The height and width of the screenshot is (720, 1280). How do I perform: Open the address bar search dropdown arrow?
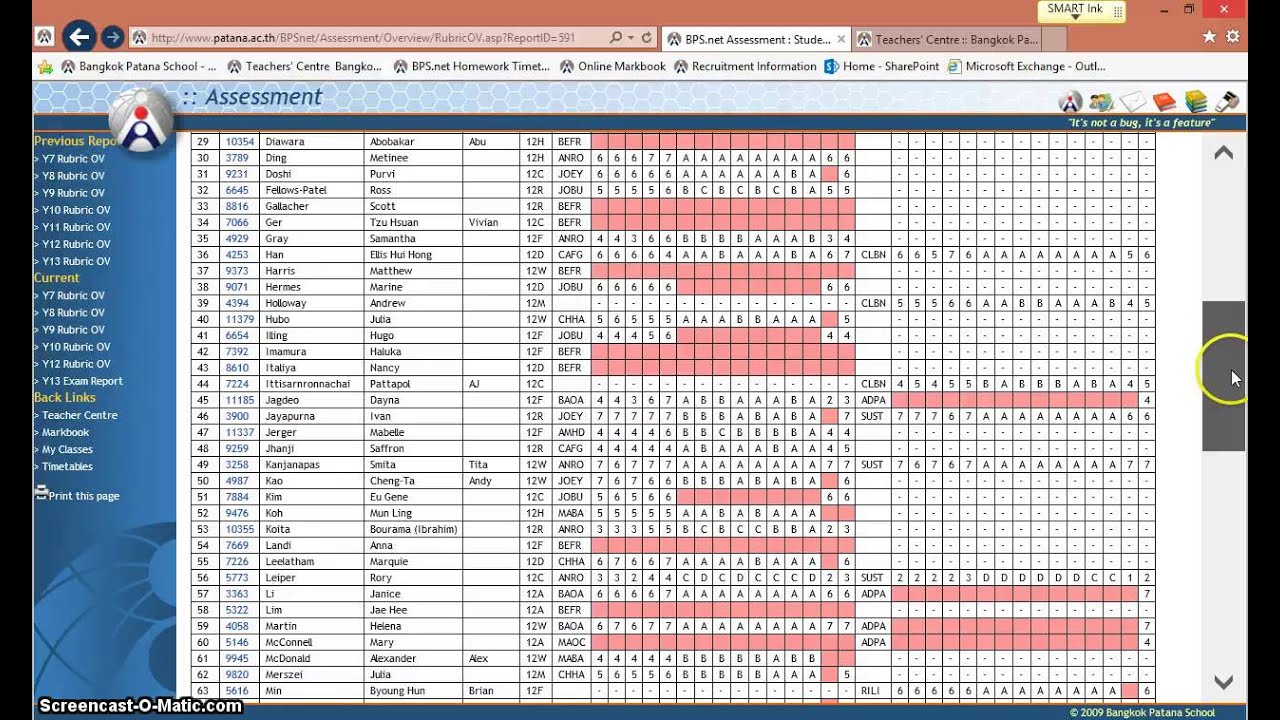pyautogui.click(x=631, y=38)
